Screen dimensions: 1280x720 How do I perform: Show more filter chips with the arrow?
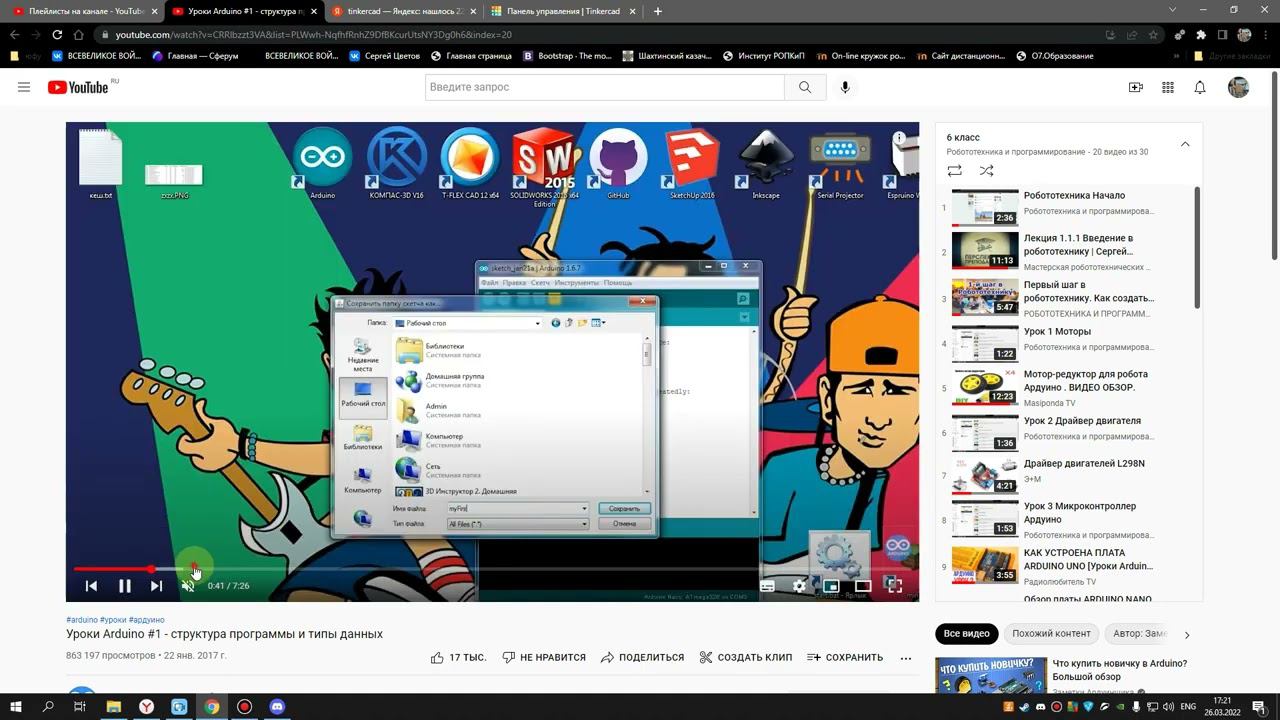pyautogui.click(x=1187, y=634)
